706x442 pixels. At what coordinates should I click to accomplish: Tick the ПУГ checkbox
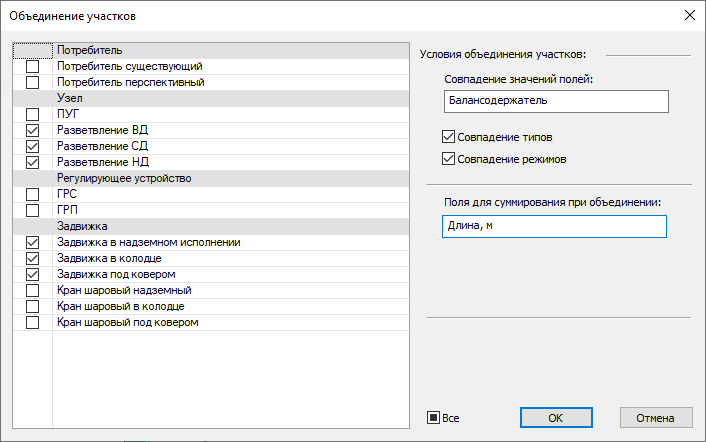coord(33,114)
